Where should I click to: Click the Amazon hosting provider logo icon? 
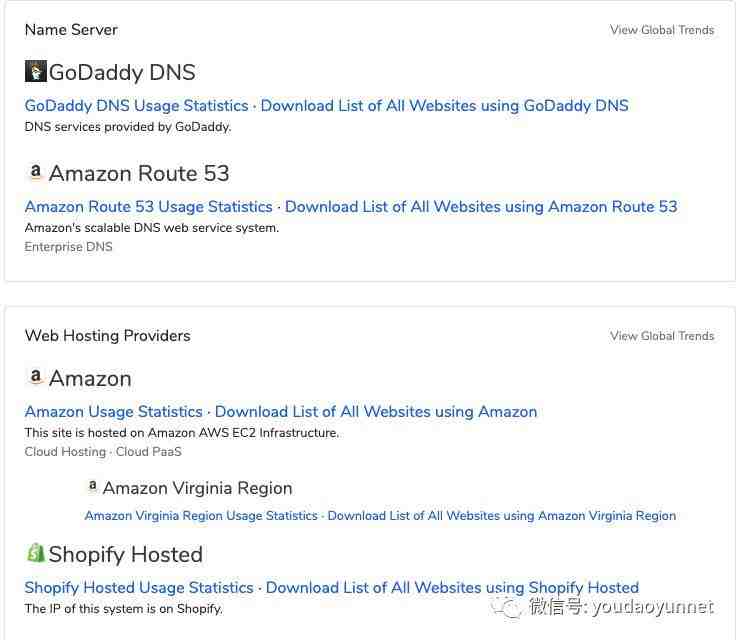pos(36,377)
